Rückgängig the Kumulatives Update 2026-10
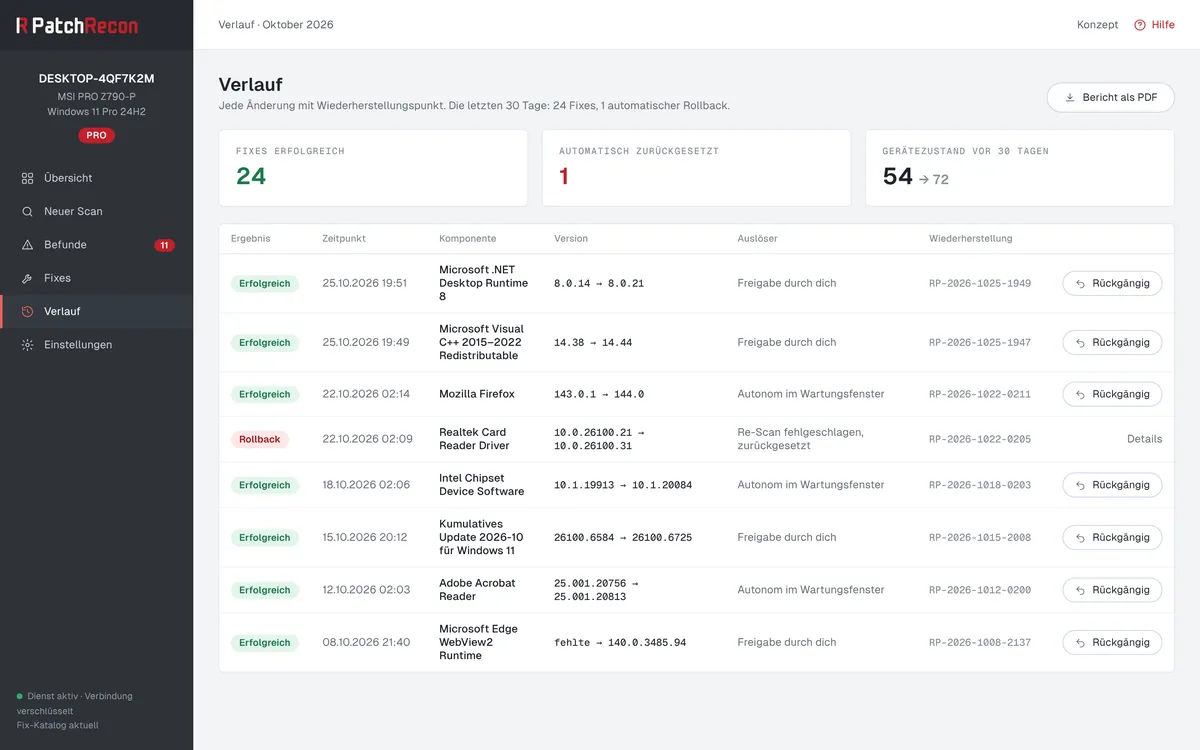 click(x=1112, y=538)
